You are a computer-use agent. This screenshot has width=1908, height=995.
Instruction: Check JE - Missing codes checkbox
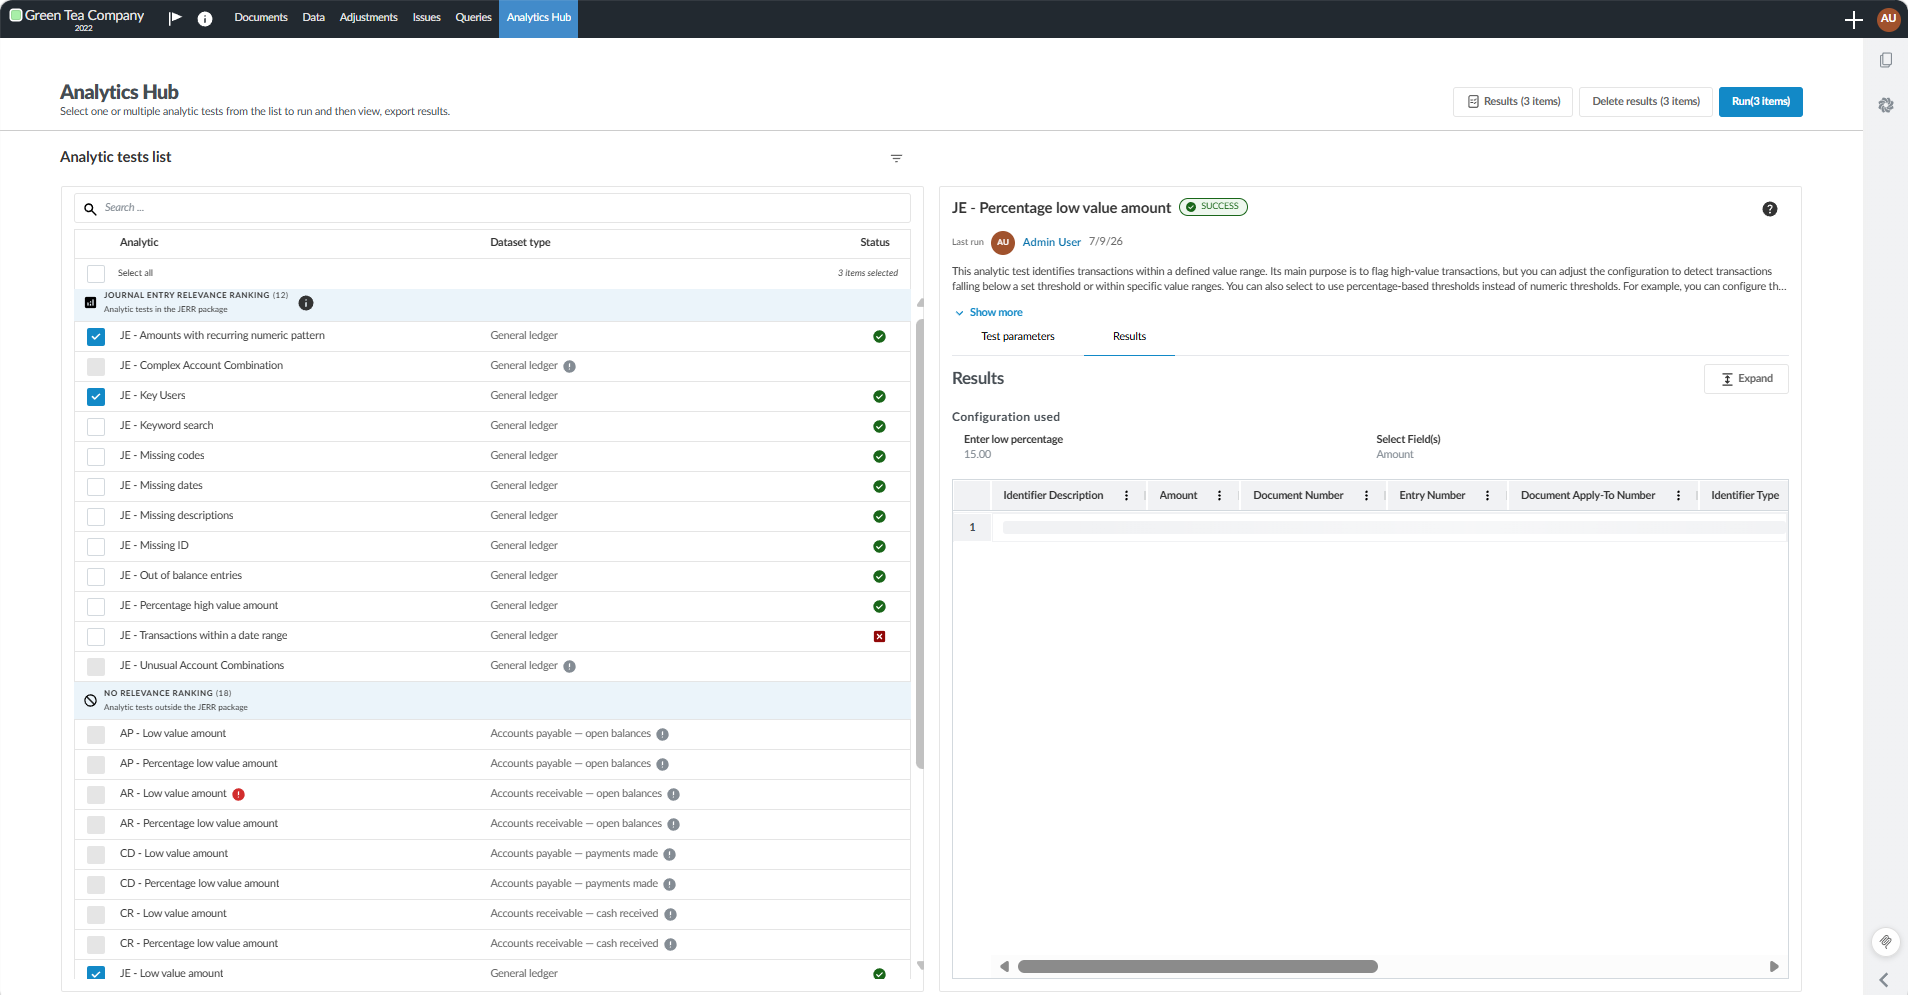pyautogui.click(x=96, y=456)
